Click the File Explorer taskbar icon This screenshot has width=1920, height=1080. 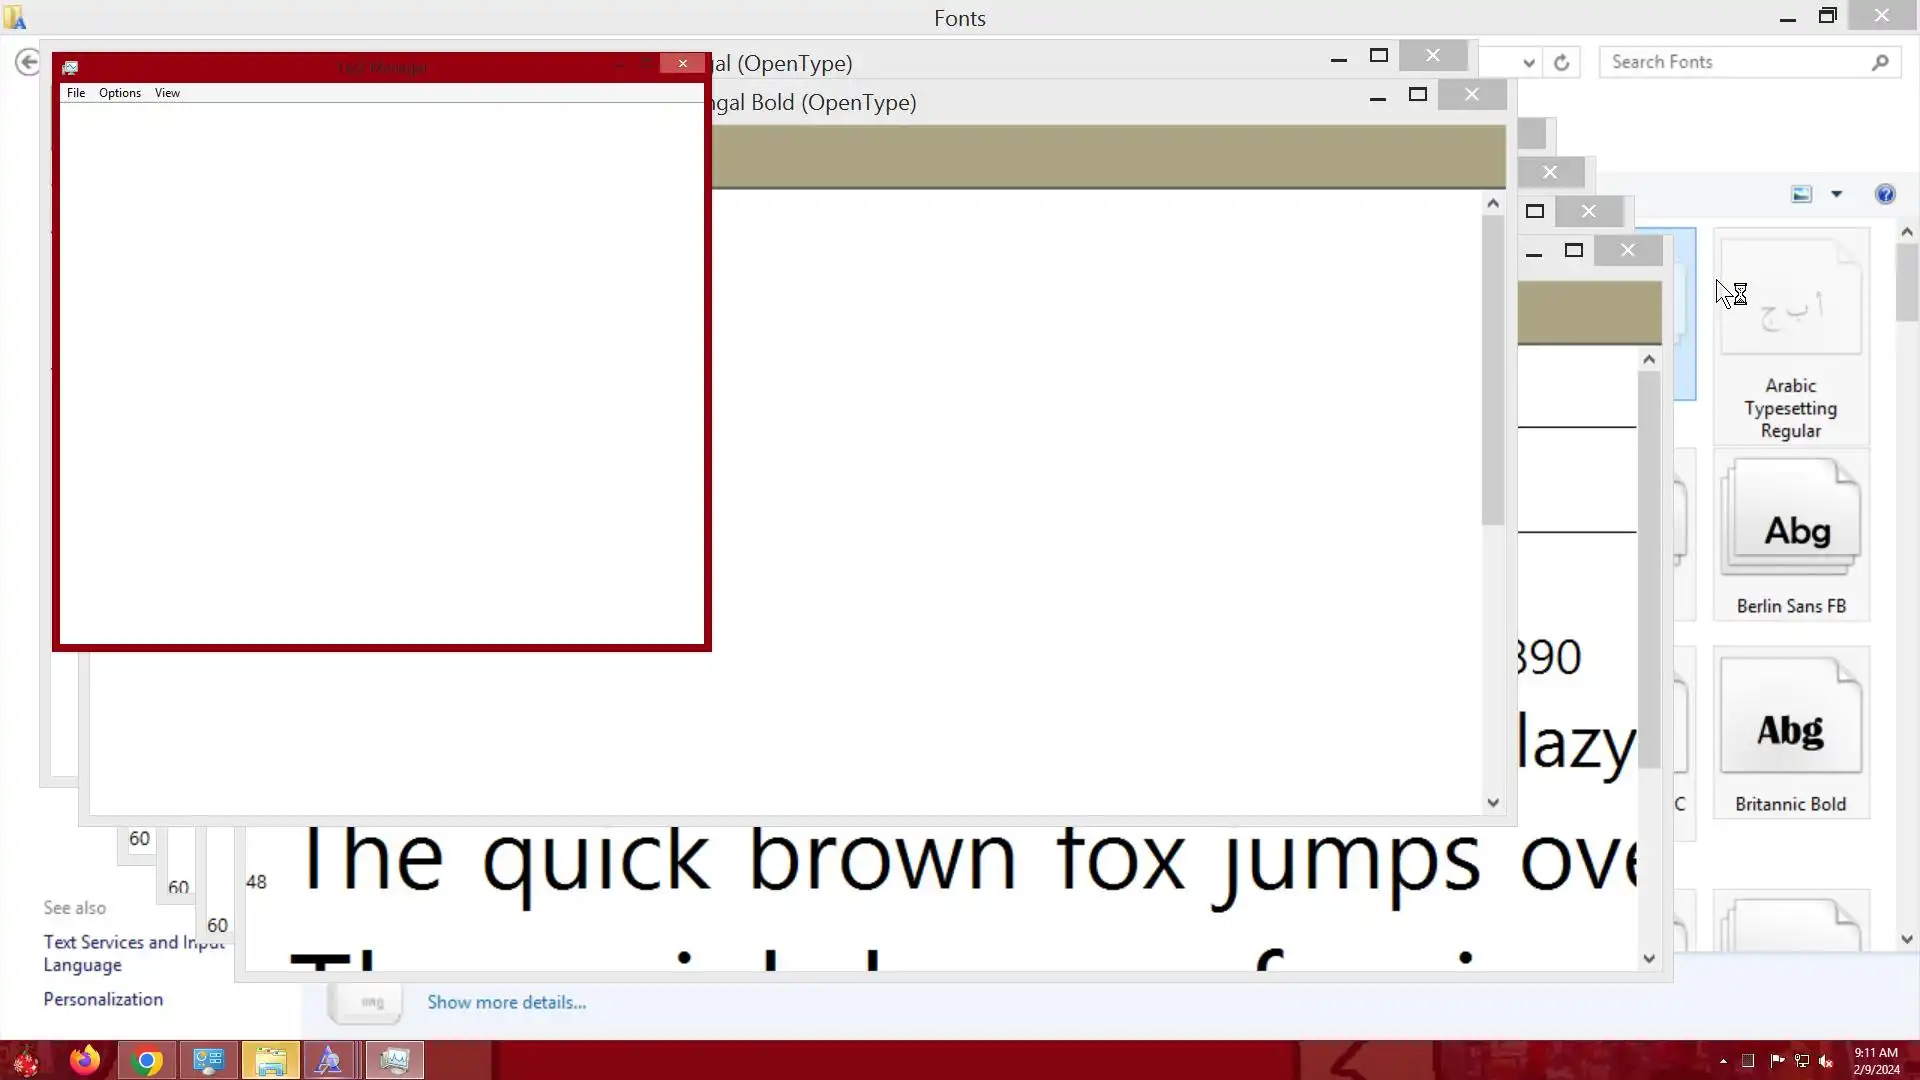click(270, 1060)
